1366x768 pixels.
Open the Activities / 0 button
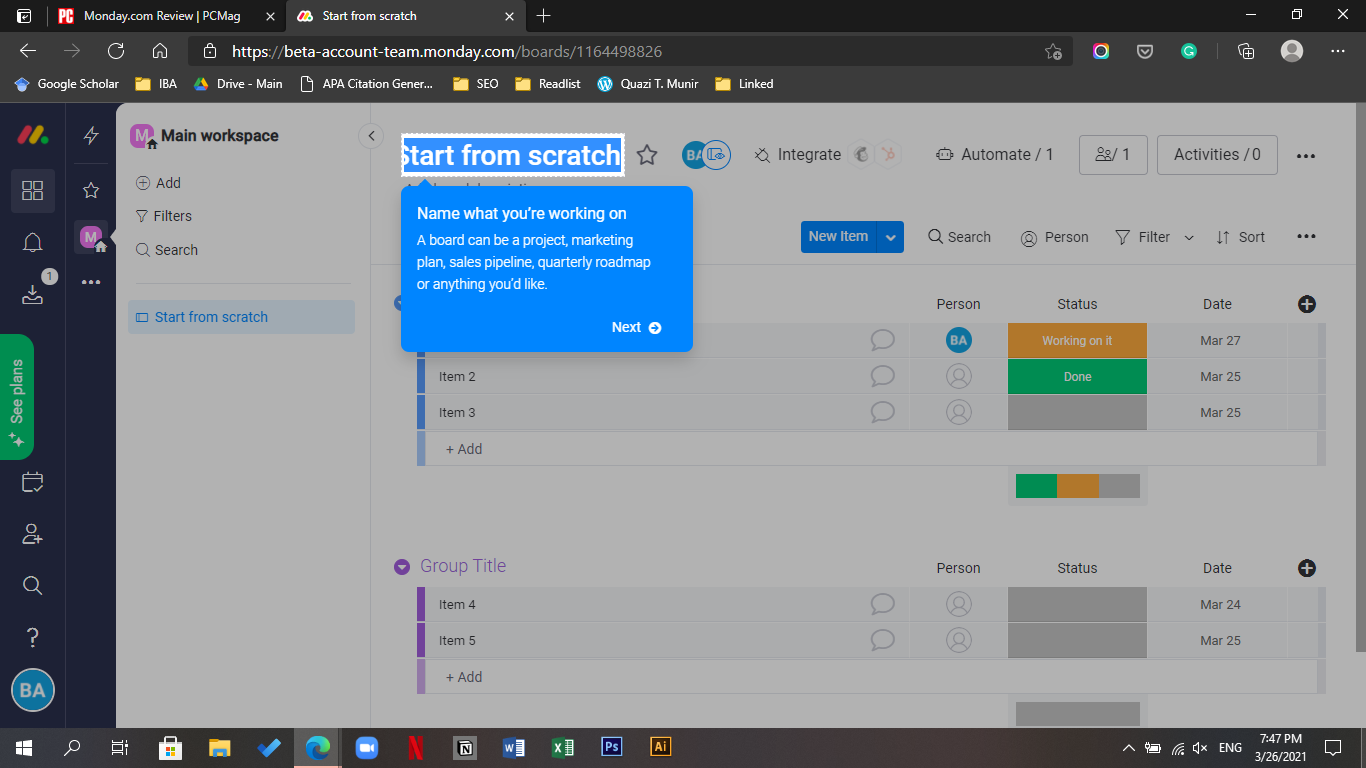pos(1217,155)
